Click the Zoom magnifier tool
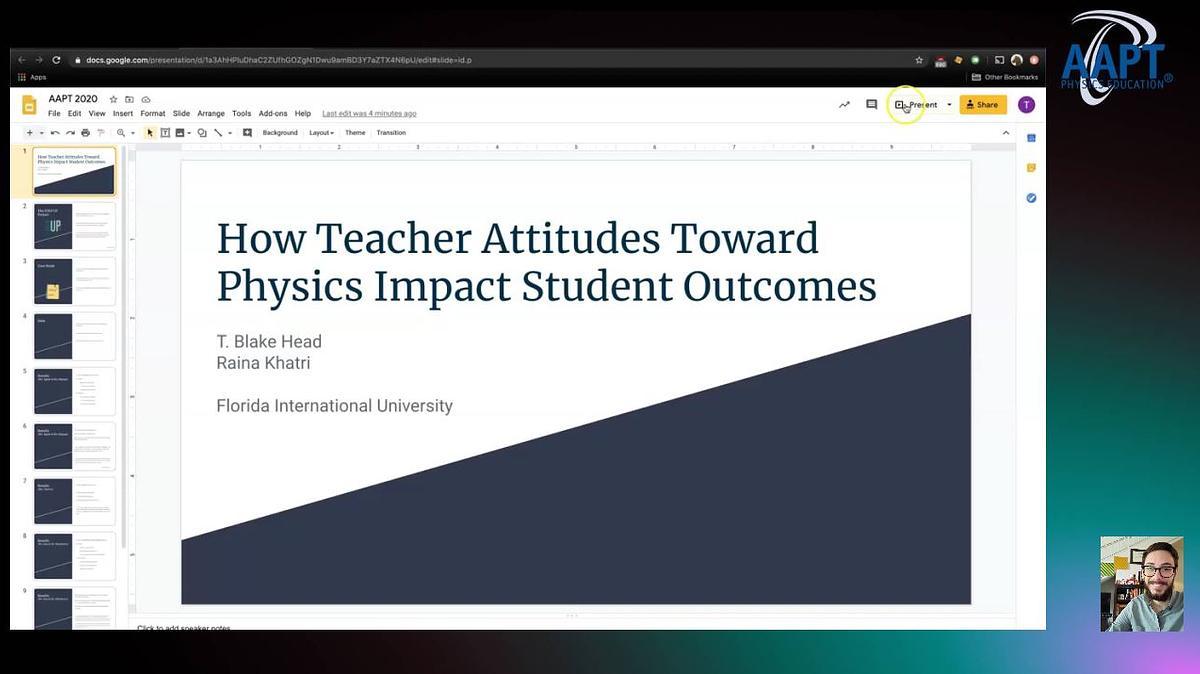 (x=121, y=133)
